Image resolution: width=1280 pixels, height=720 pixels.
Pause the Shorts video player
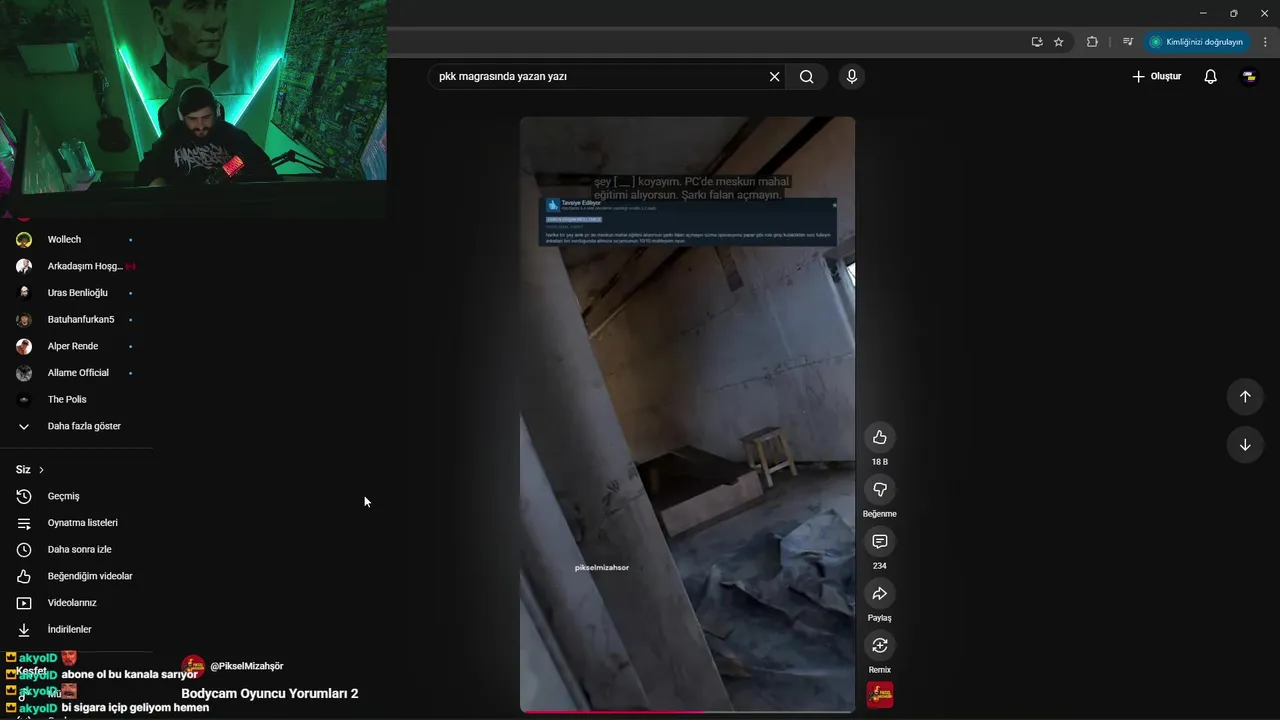[687, 414]
